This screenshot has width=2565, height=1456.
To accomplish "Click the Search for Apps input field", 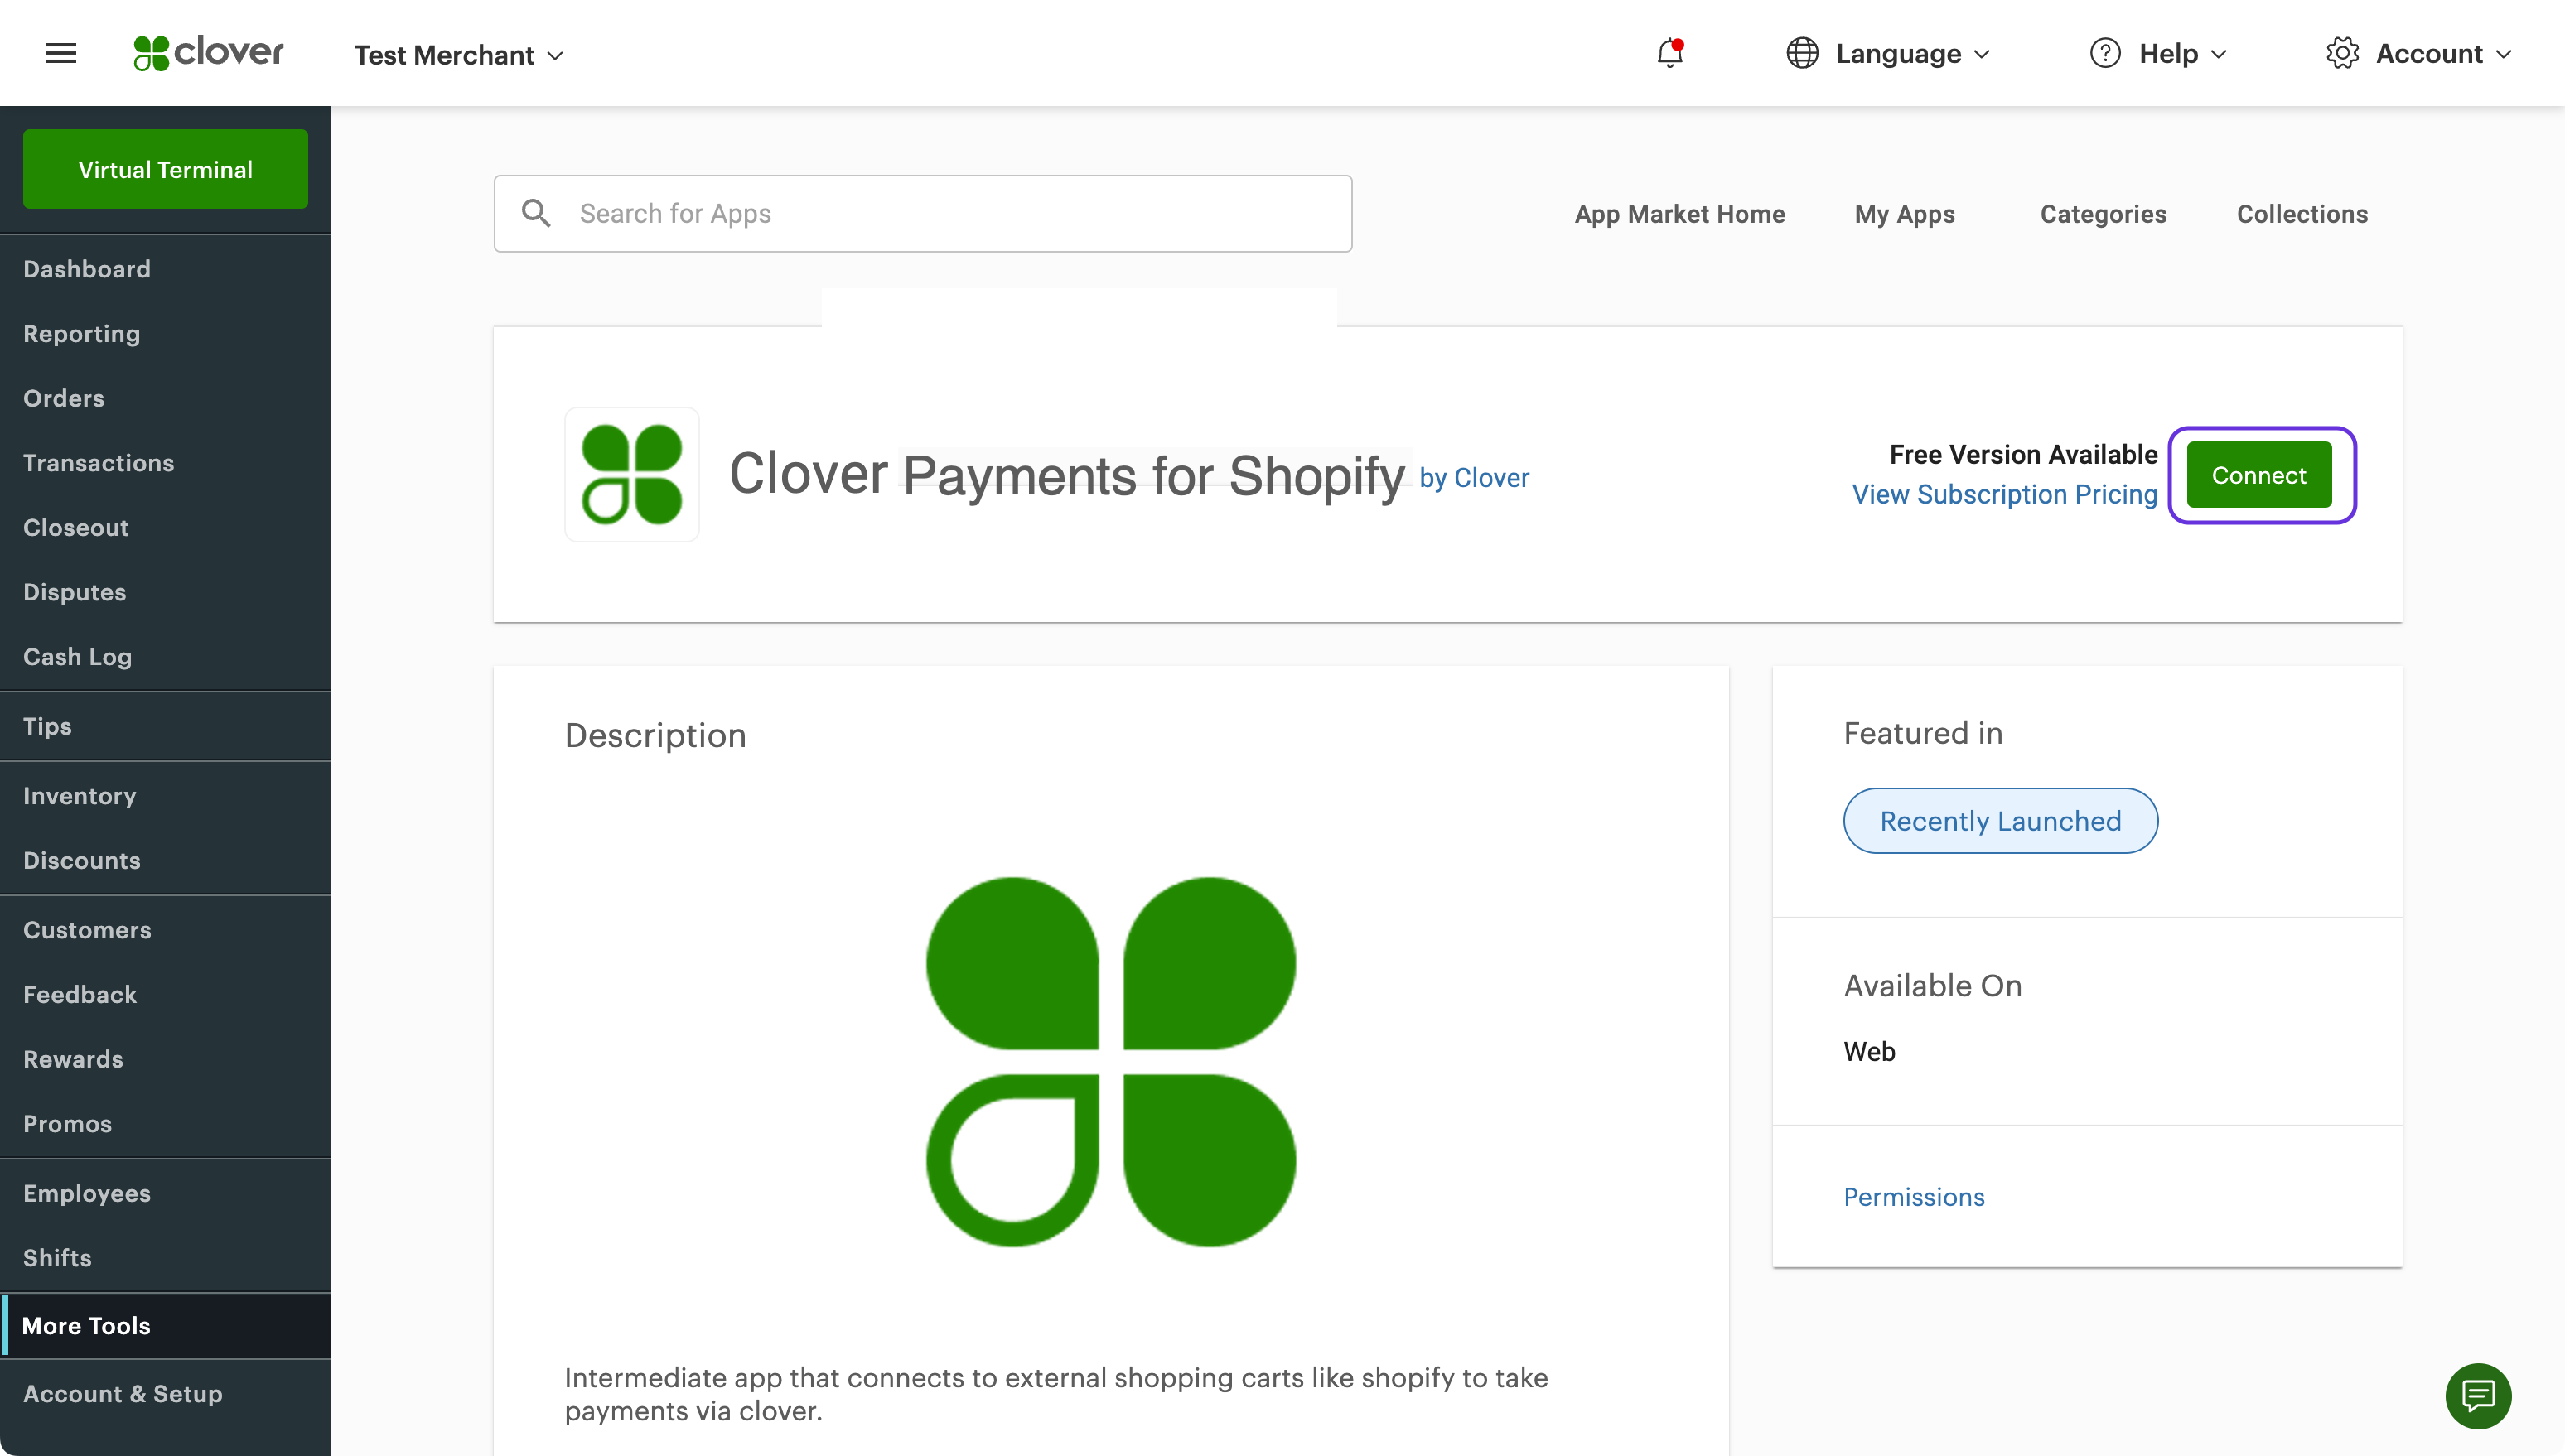I will (x=921, y=213).
